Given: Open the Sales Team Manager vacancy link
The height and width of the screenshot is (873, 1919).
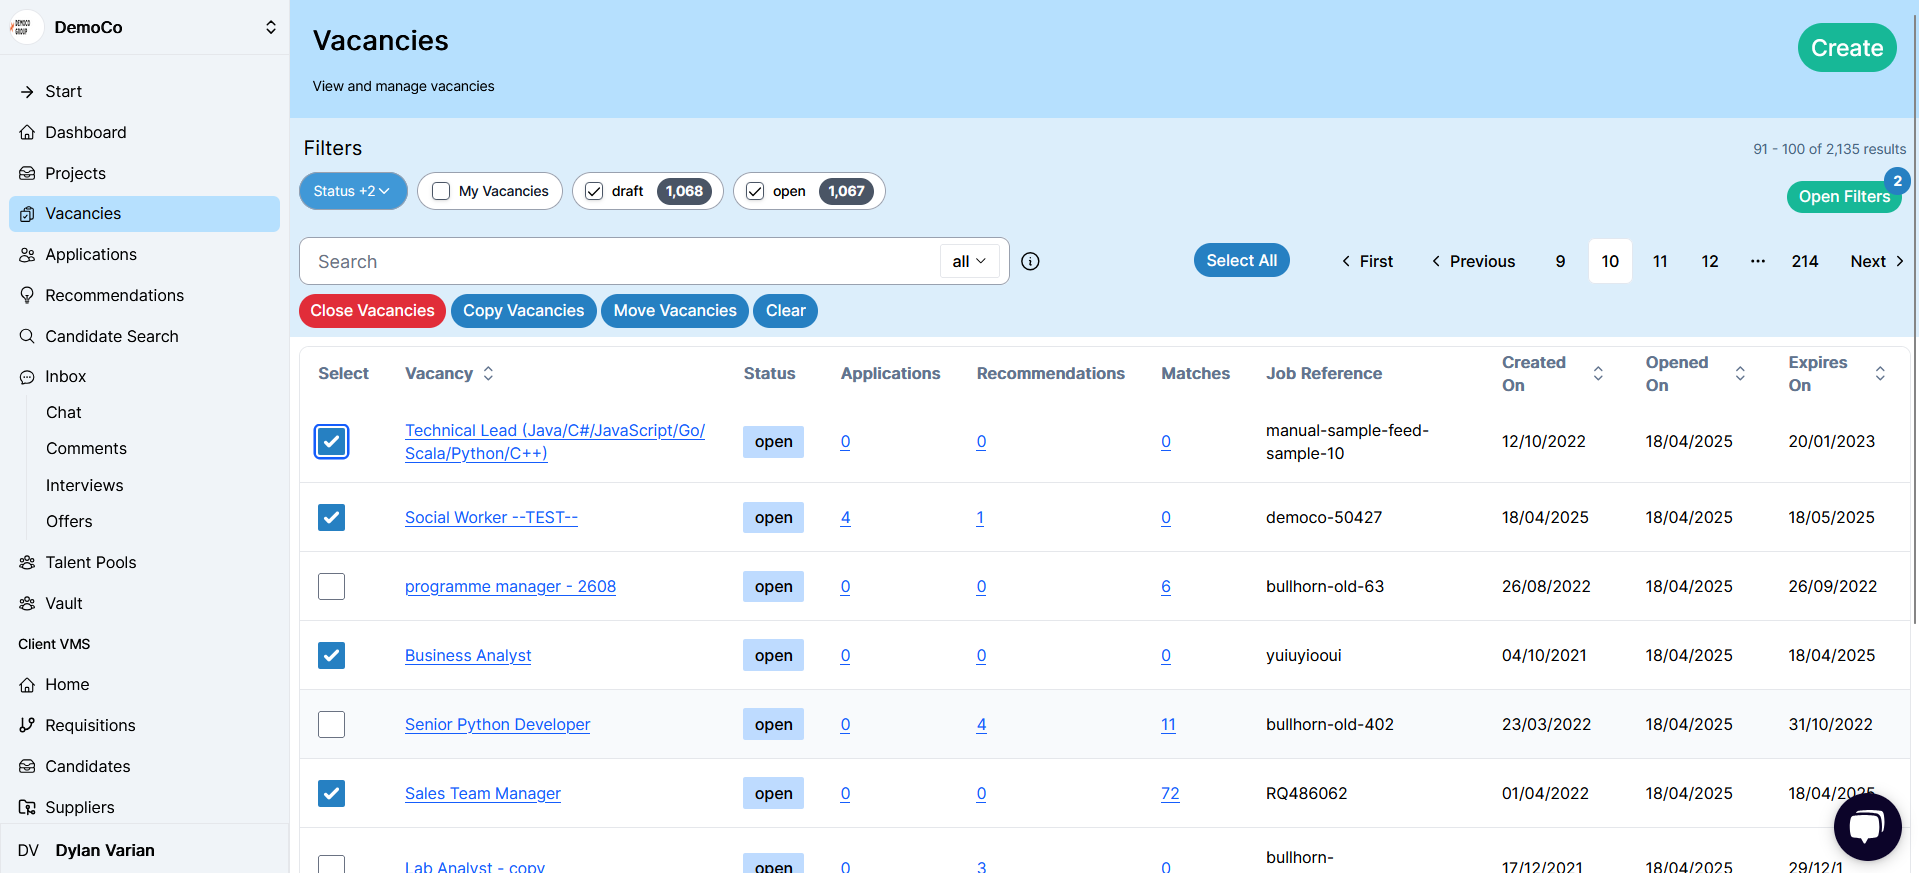Looking at the screenshot, I should pyautogui.click(x=482, y=793).
